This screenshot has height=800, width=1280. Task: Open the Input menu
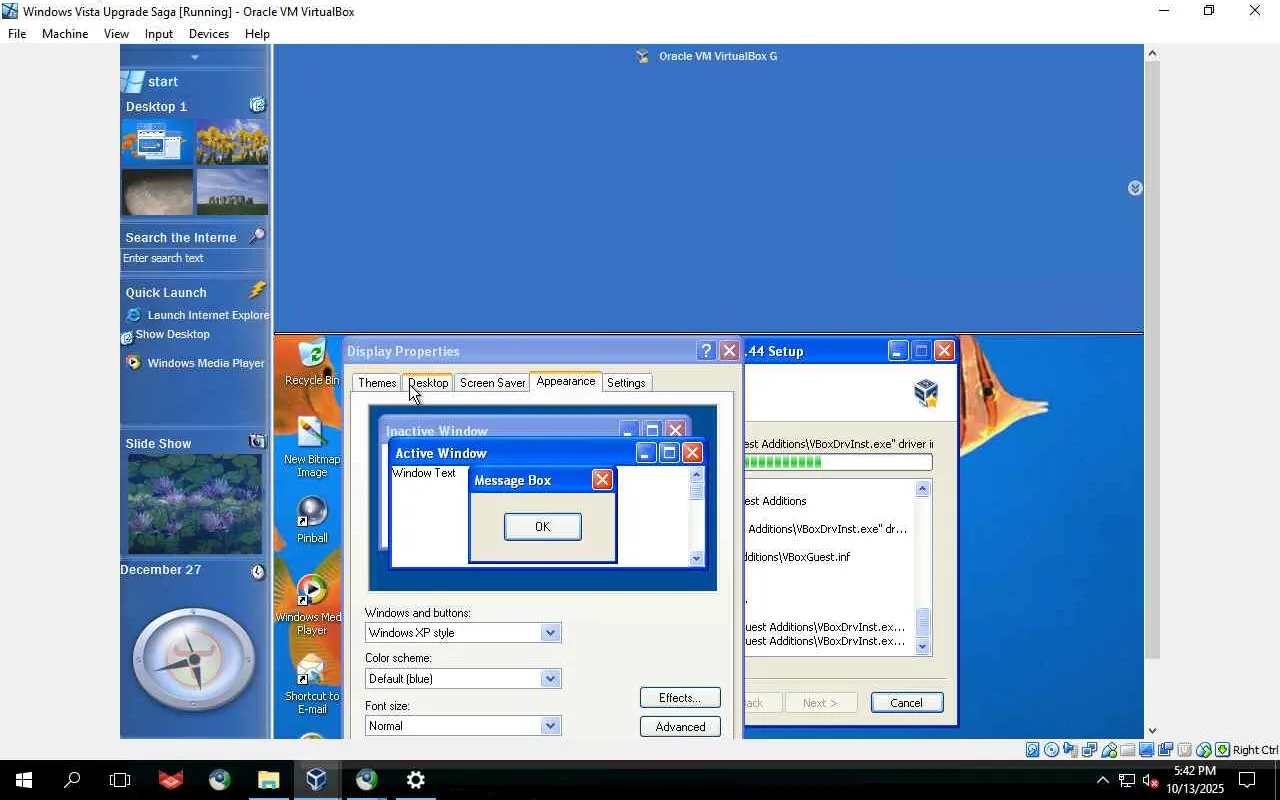[159, 34]
